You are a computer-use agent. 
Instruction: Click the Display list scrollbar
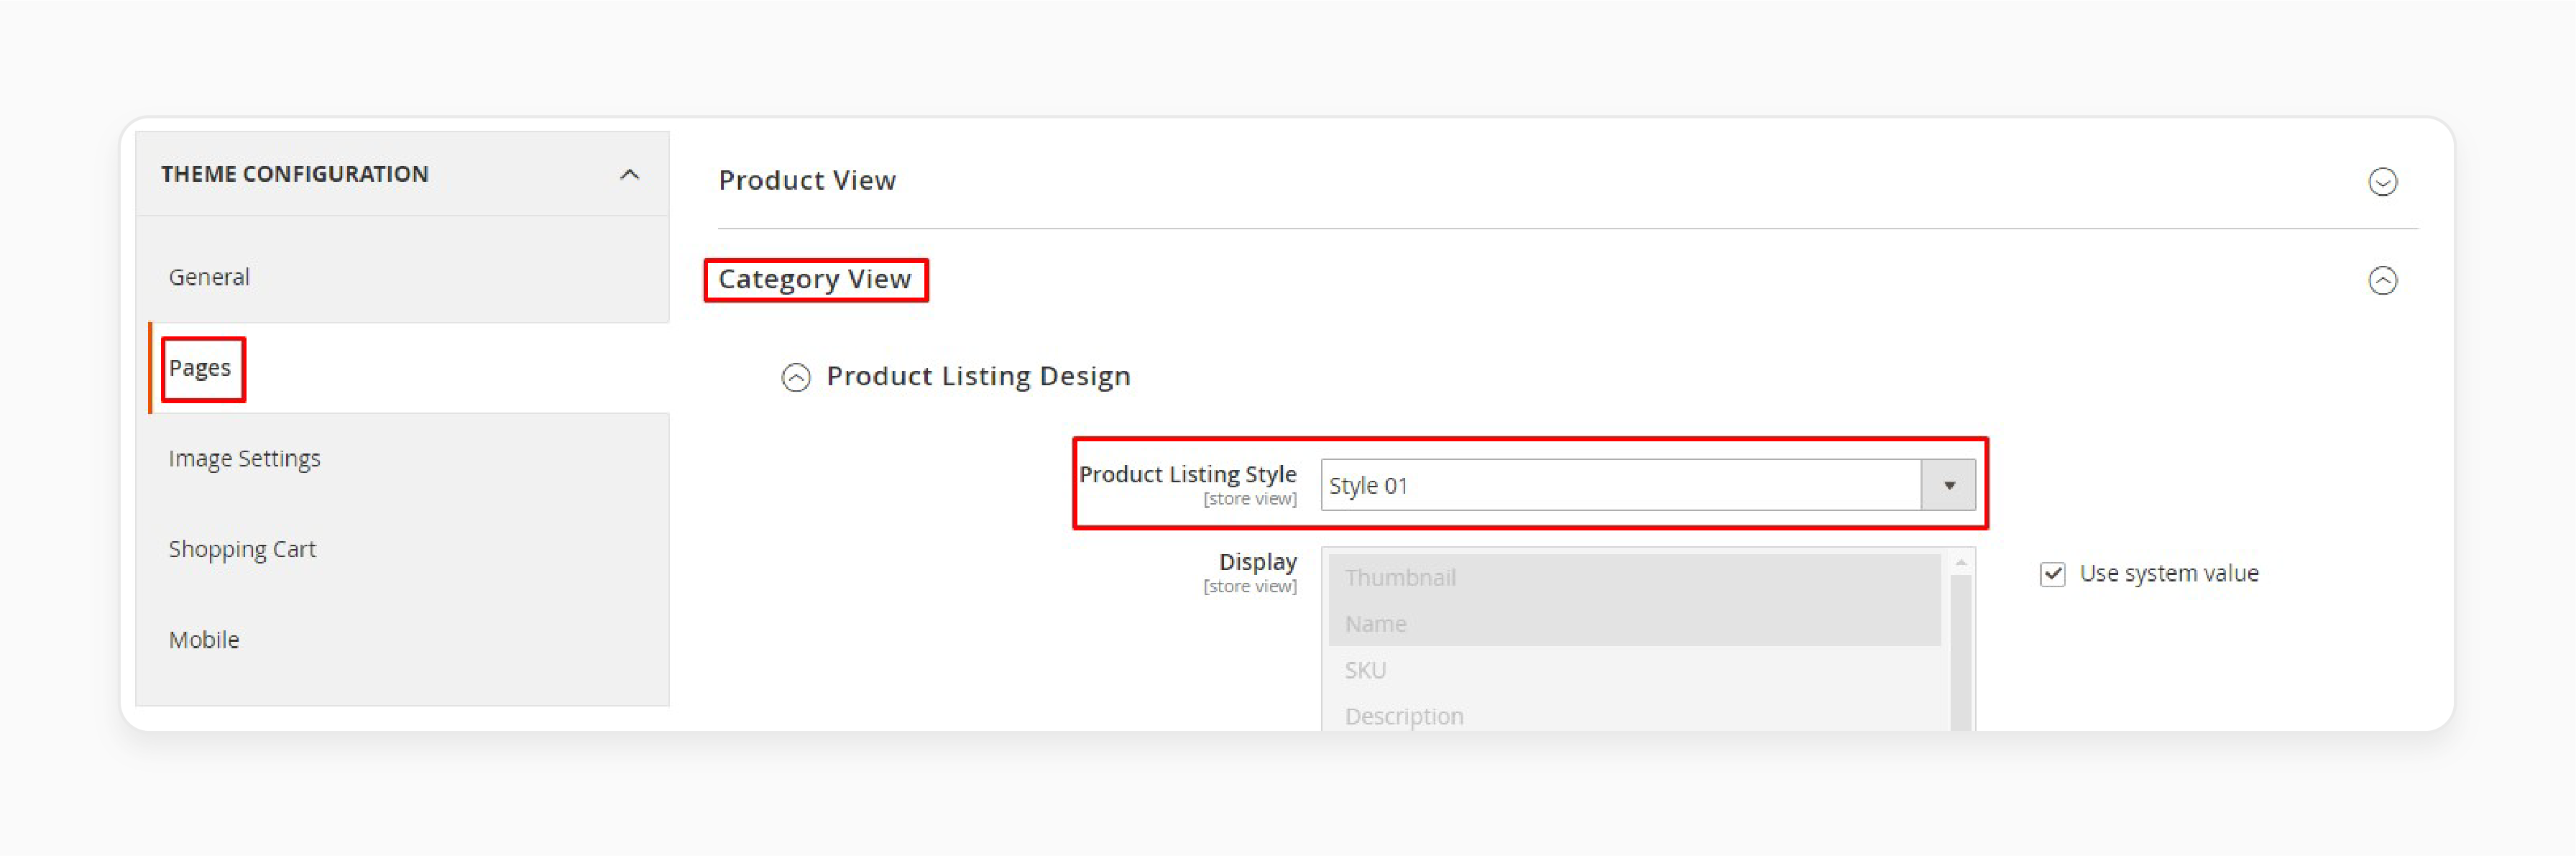[1960, 653]
